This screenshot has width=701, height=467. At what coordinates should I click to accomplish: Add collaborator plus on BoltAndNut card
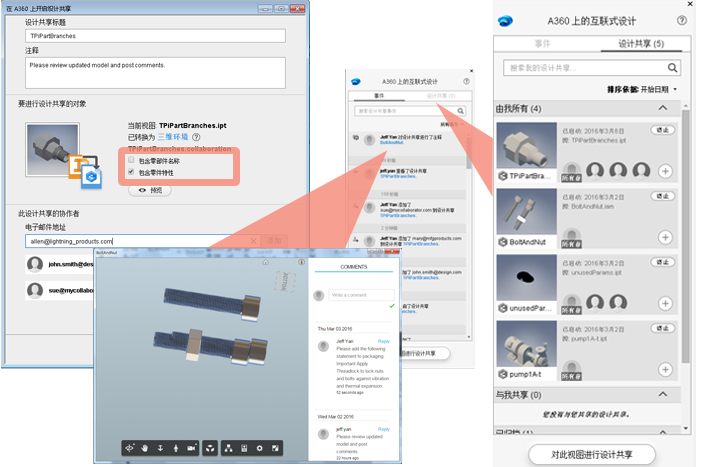point(665,237)
